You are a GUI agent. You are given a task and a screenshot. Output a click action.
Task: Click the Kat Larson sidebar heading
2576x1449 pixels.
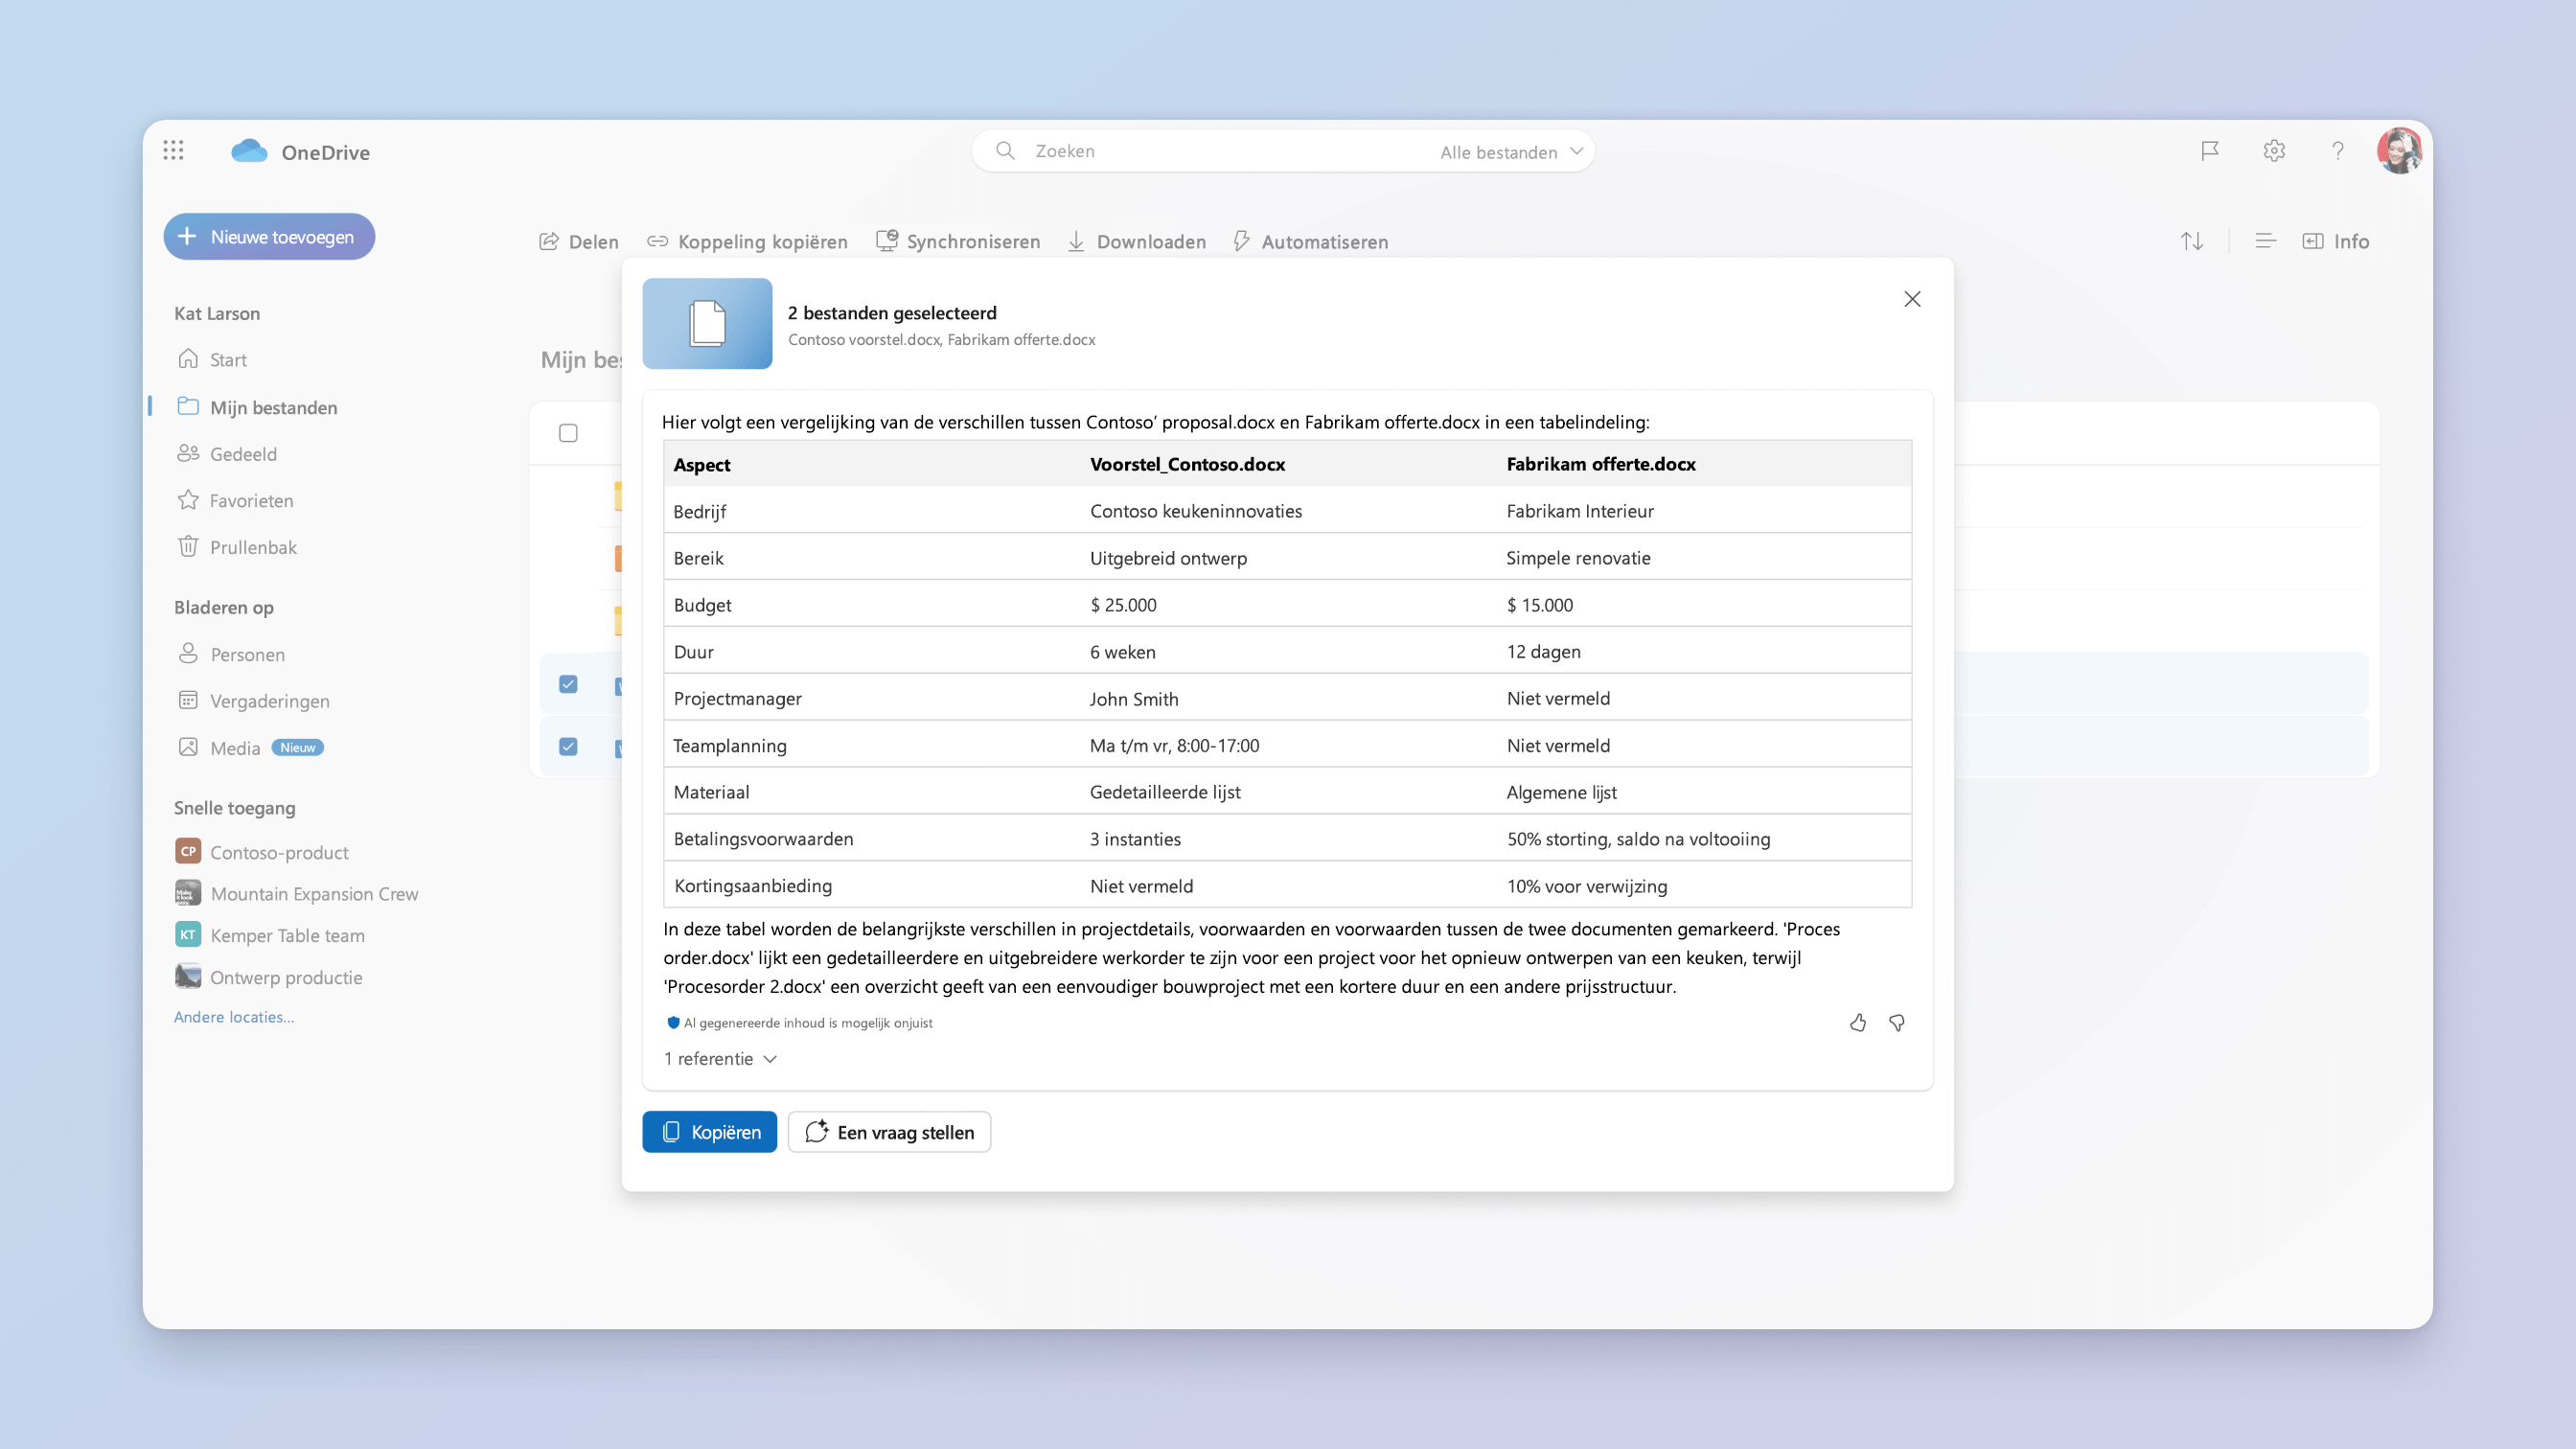(x=217, y=313)
